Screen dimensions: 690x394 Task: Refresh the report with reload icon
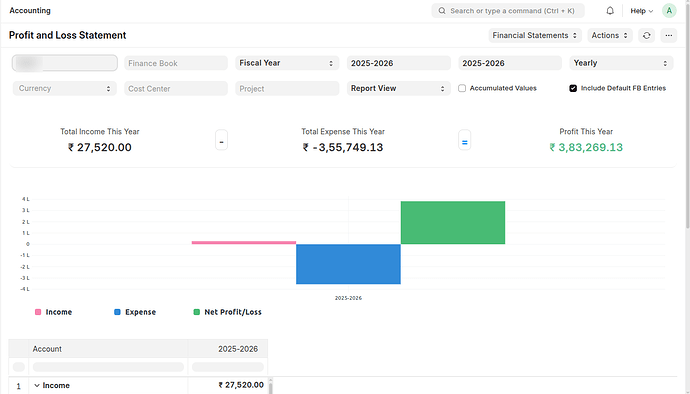pyautogui.click(x=646, y=35)
